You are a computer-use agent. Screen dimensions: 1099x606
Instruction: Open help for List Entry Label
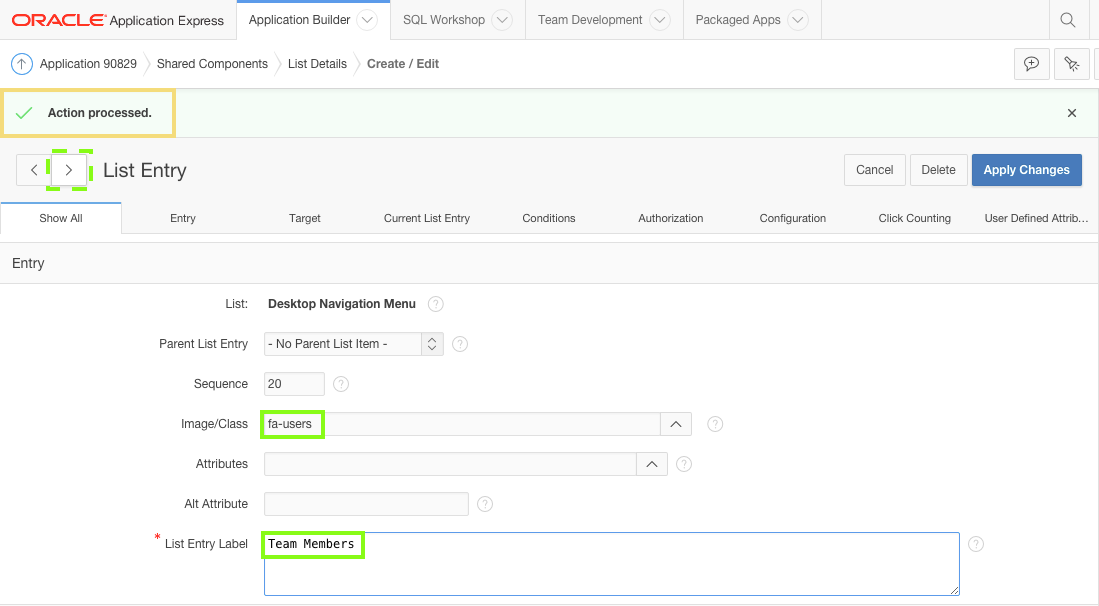976,544
